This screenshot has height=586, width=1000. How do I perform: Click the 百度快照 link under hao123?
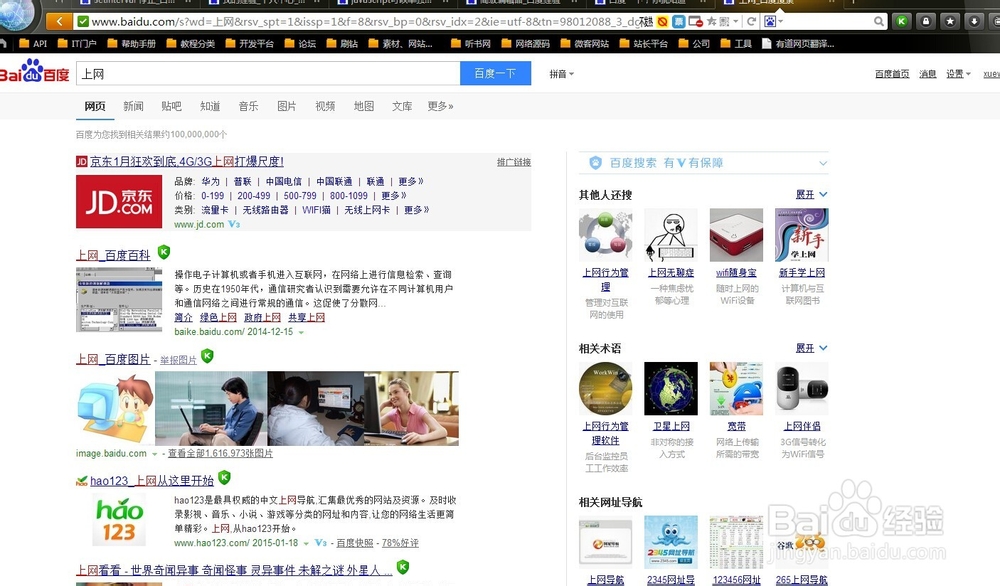click(x=355, y=543)
